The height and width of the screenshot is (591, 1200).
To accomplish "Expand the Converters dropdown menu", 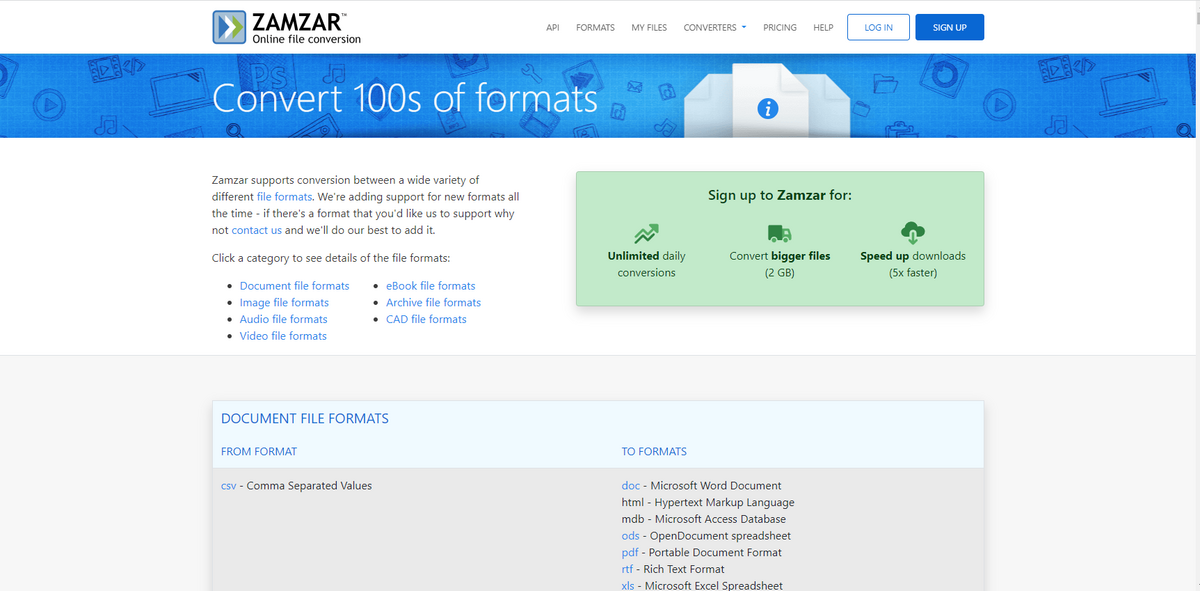I will (715, 28).
